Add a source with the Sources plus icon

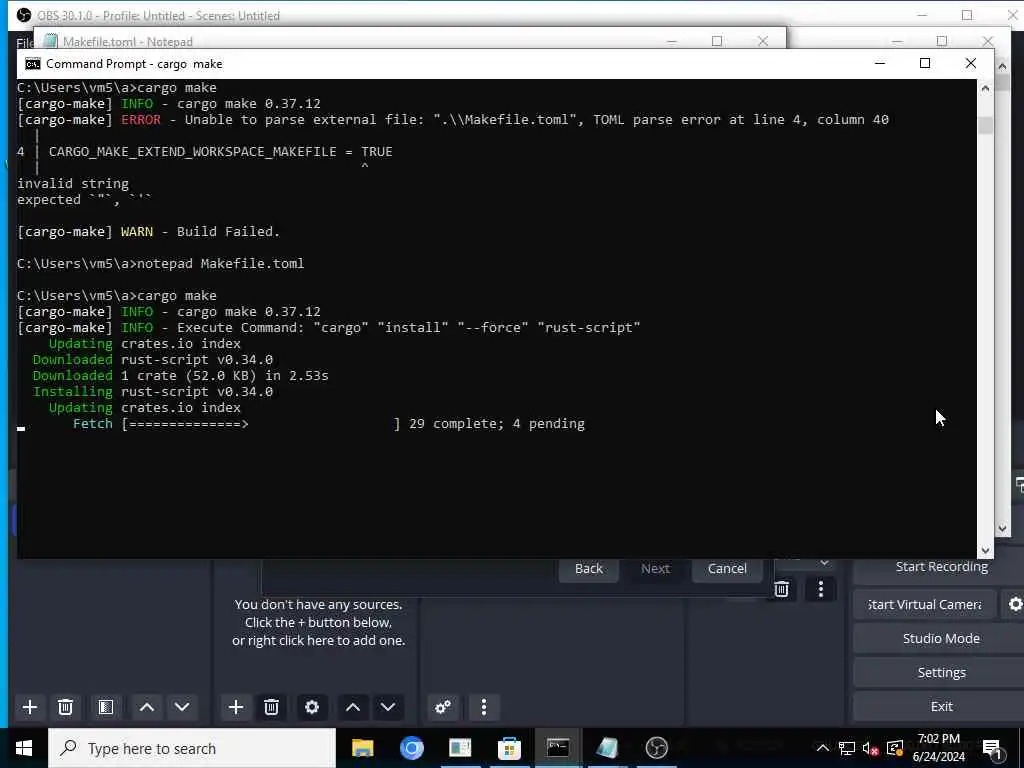pyautogui.click(x=236, y=707)
